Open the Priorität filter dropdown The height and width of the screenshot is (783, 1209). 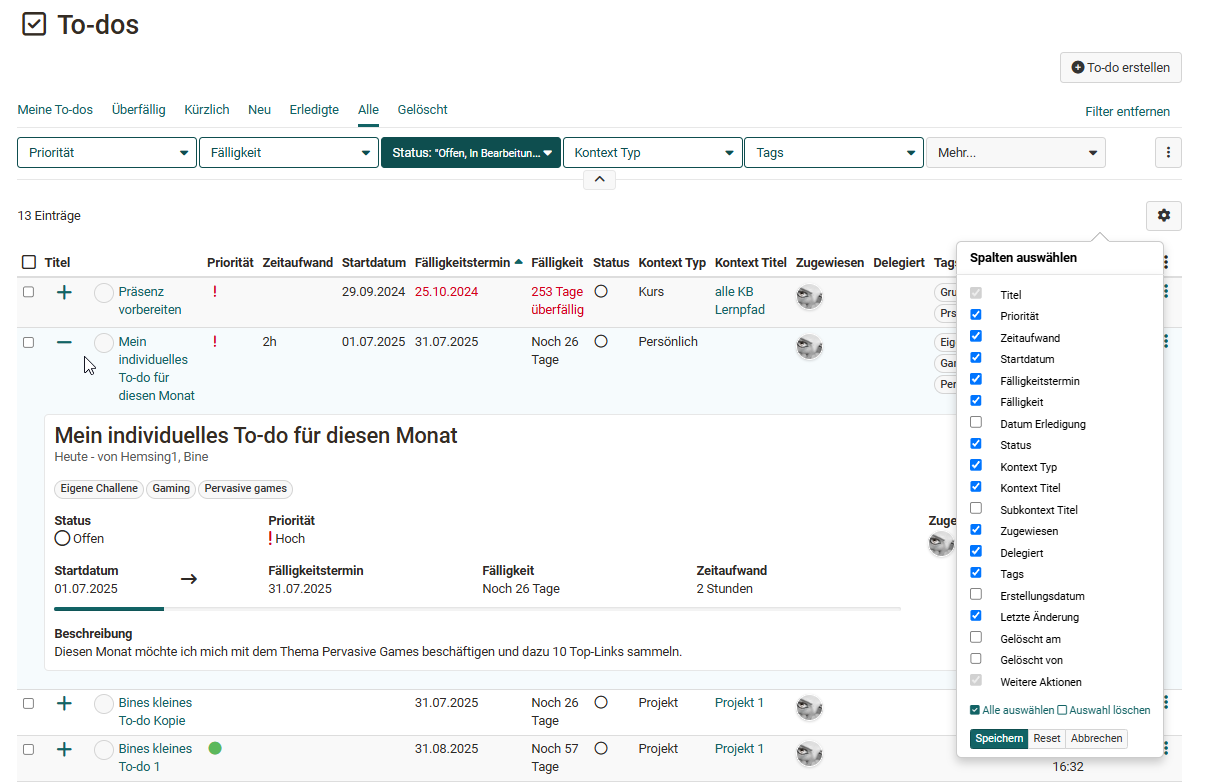pos(107,153)
